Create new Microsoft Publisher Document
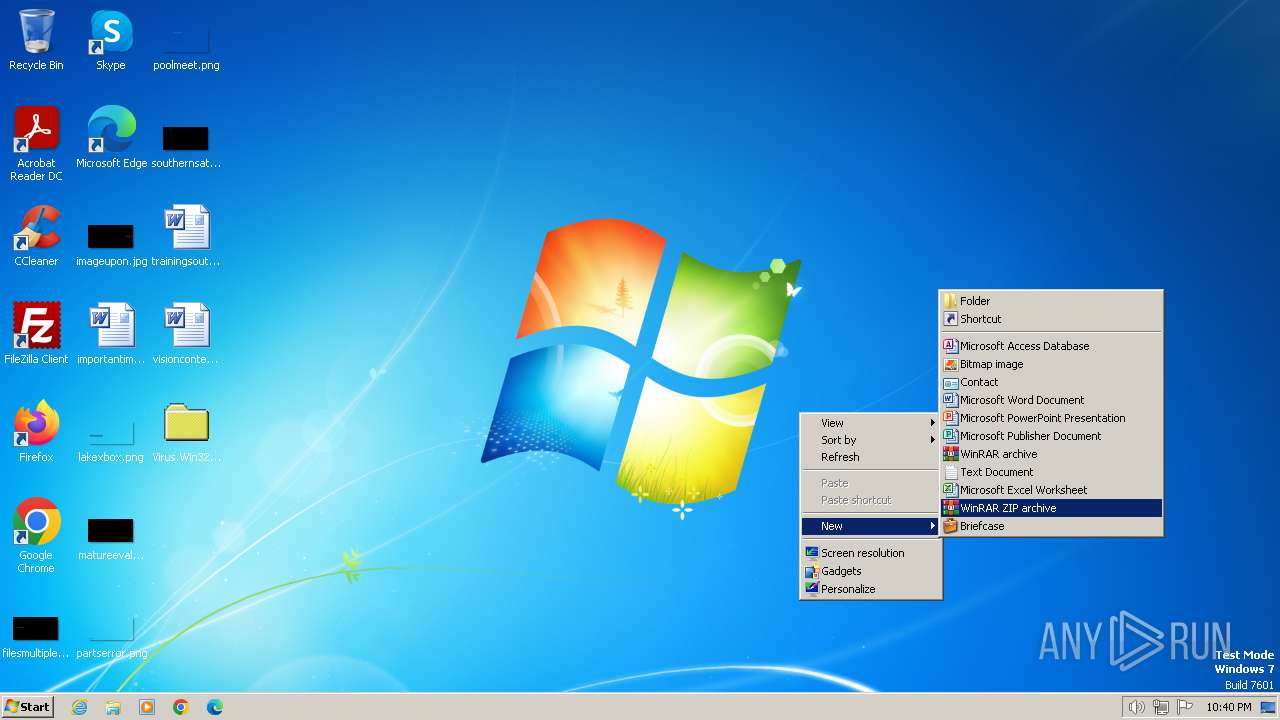1280x720 pixels. [1051, 436]
